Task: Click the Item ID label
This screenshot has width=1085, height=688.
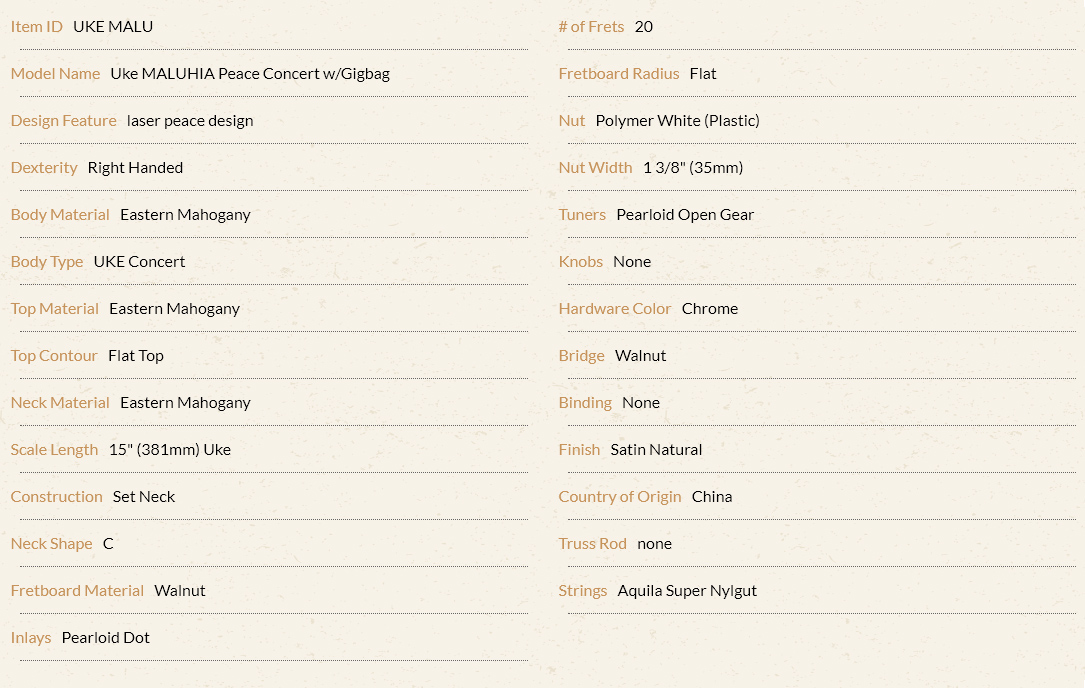Action: click(37, 27)
